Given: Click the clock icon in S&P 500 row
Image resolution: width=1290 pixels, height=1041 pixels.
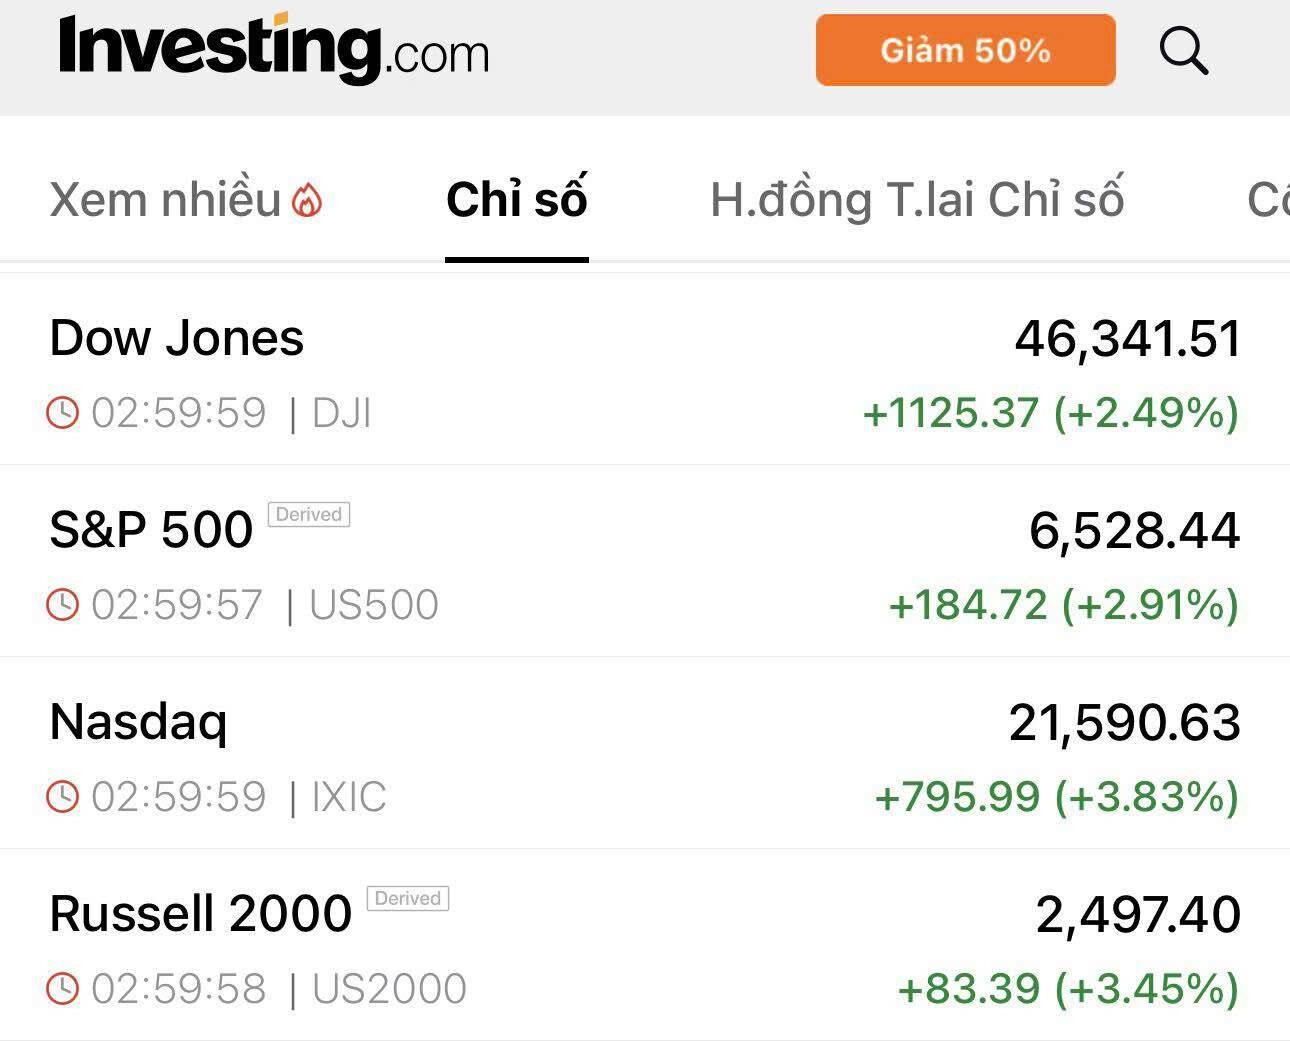Looking at the screenshot, I should (62, 604).
